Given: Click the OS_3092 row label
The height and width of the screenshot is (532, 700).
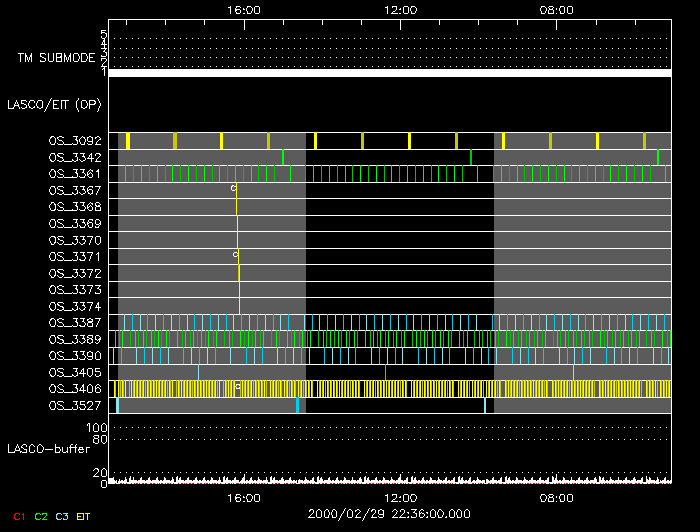Looking at the screenshot, I should click(x=75, y=141).
